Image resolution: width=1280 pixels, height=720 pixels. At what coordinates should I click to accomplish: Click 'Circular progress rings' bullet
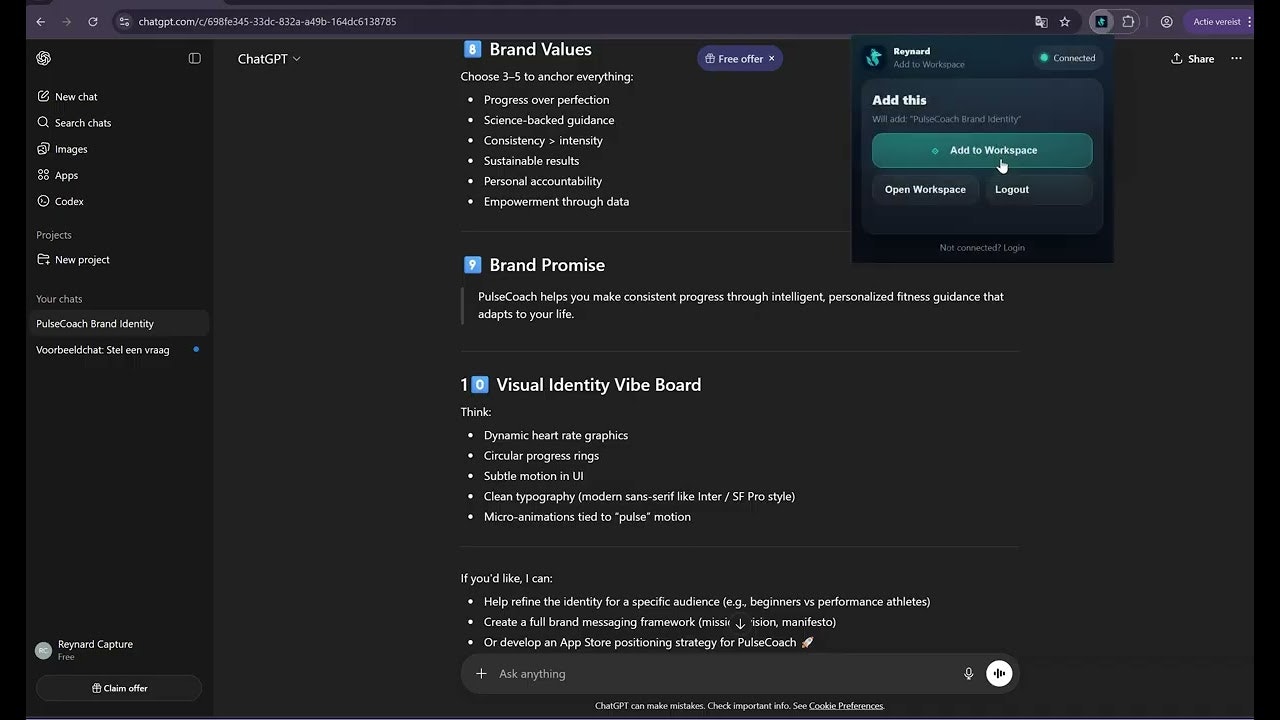[541, 456]
